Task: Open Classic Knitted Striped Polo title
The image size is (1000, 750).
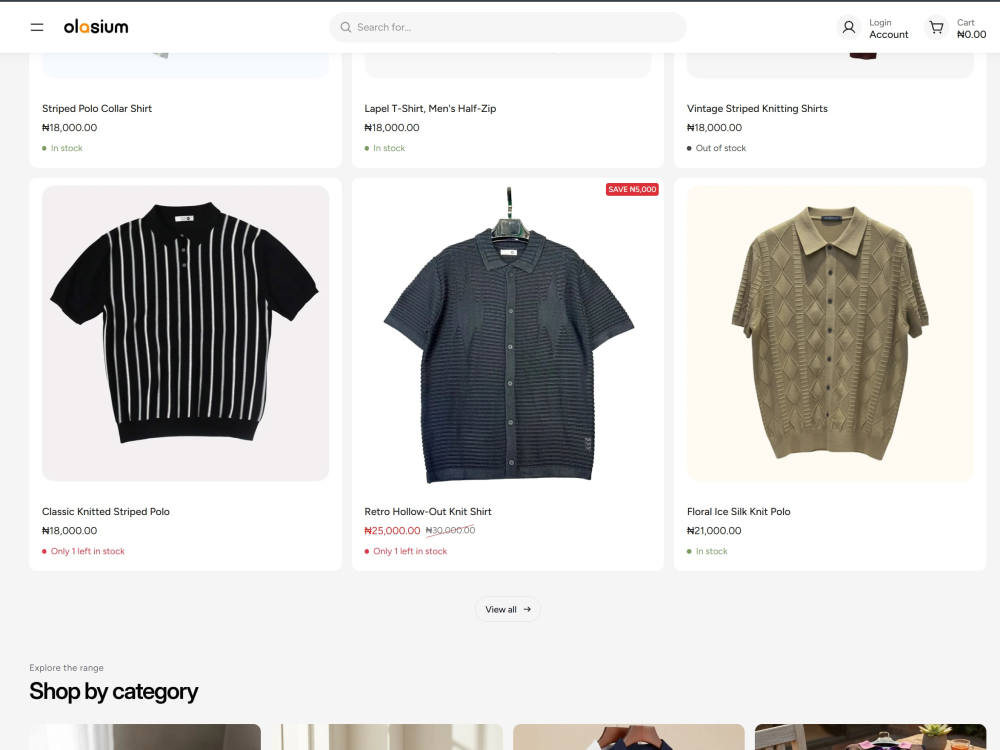Action: (106, 511)
